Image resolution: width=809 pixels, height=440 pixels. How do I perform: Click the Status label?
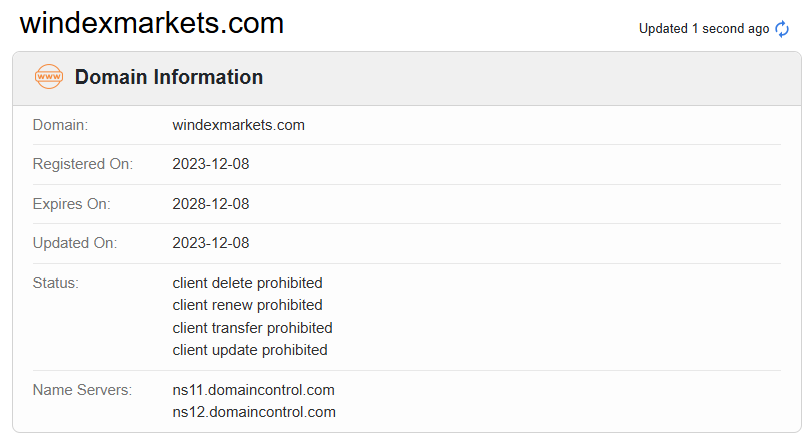(55, 283)
